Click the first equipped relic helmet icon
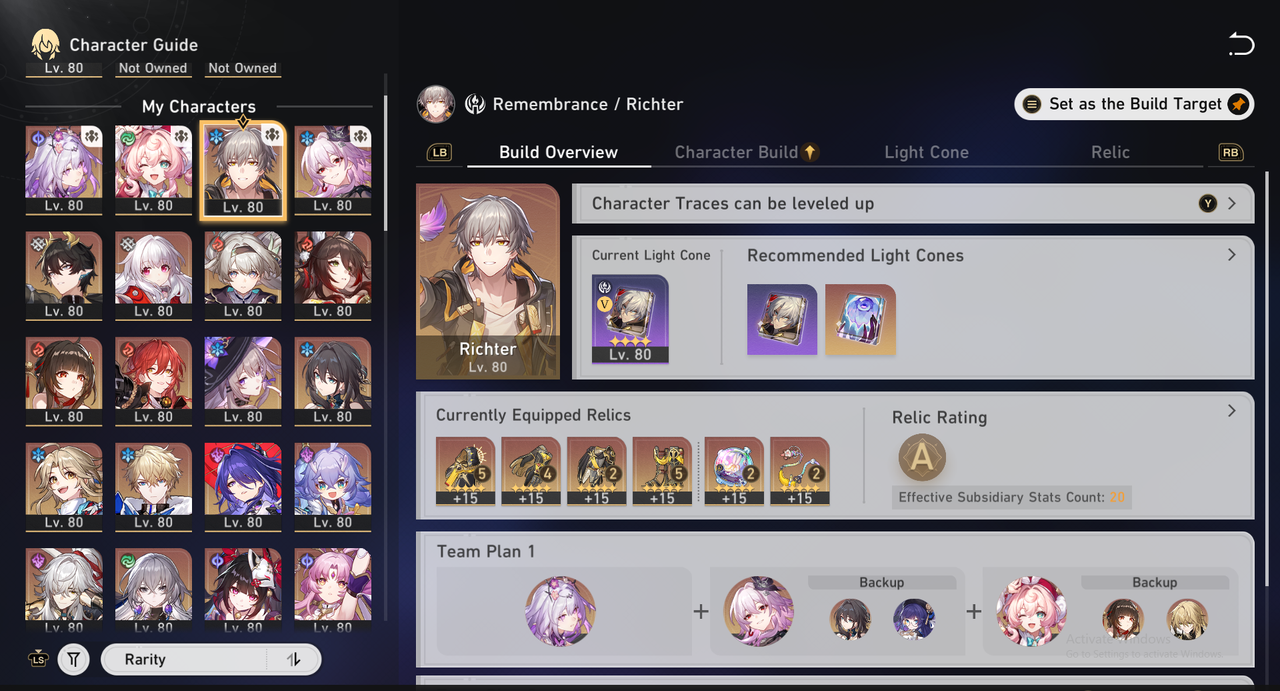The width and height of the screenshot is (1280, 691). point(465,470)
